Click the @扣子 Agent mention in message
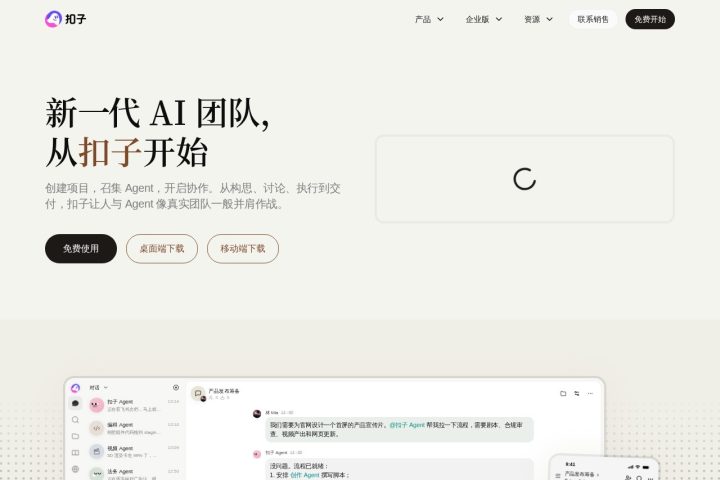Viewport: 720px width, 480px height. click(407, 425)
